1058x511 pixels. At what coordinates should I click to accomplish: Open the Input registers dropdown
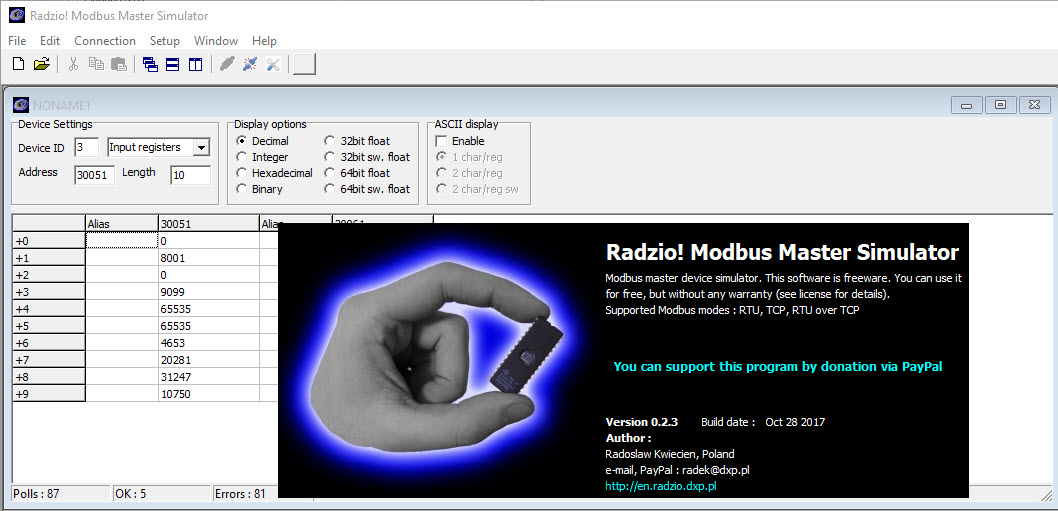[x=200, y=147]
